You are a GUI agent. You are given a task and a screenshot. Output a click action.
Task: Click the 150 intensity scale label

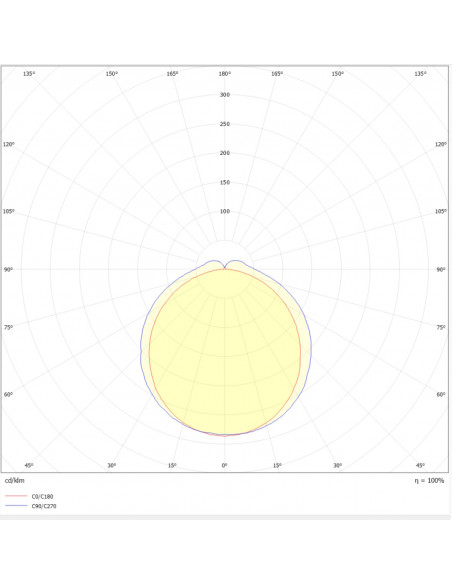point(225,182)
